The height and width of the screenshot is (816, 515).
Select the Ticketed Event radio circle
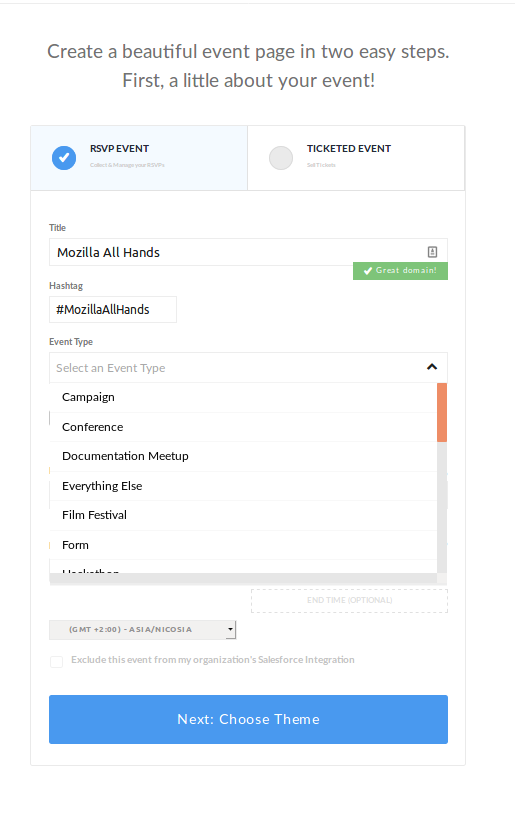pyautogui.click(x=281, y=158)
